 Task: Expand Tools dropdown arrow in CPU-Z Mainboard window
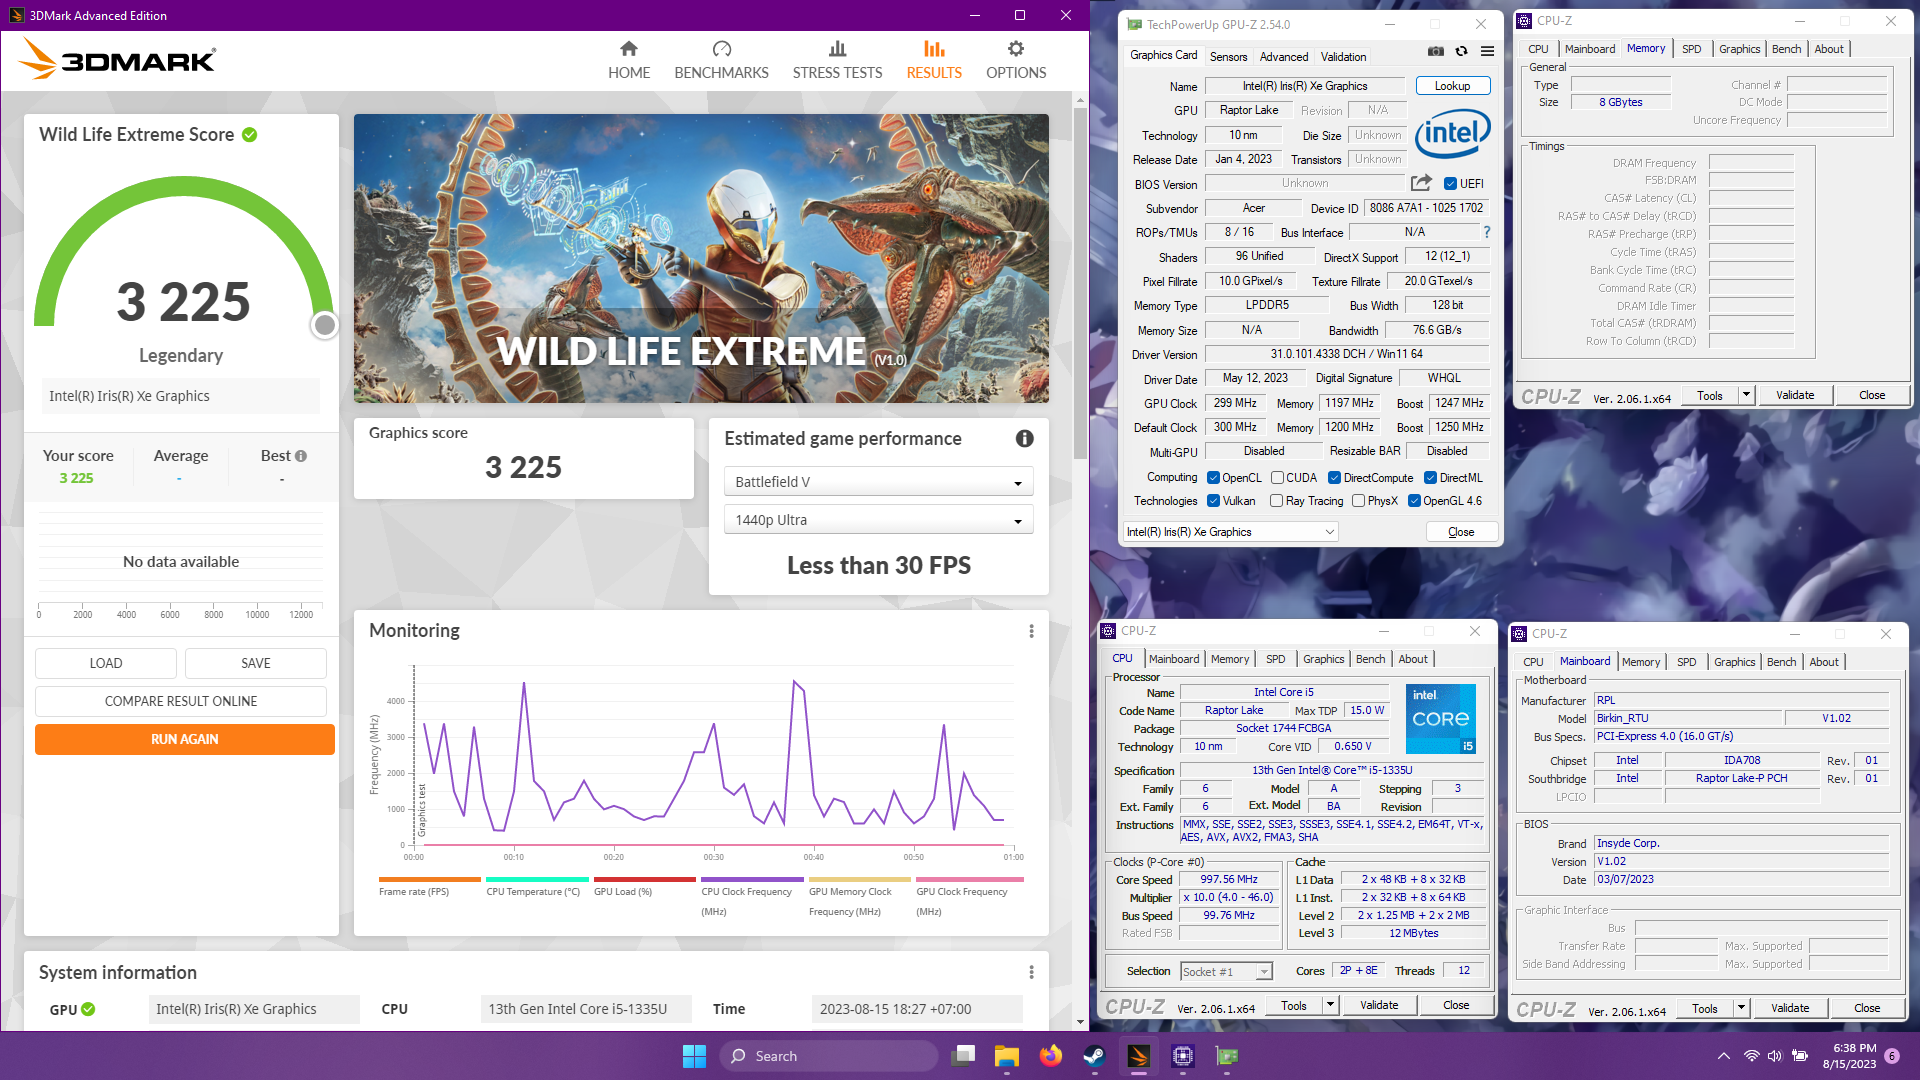click(1741, 1008)
